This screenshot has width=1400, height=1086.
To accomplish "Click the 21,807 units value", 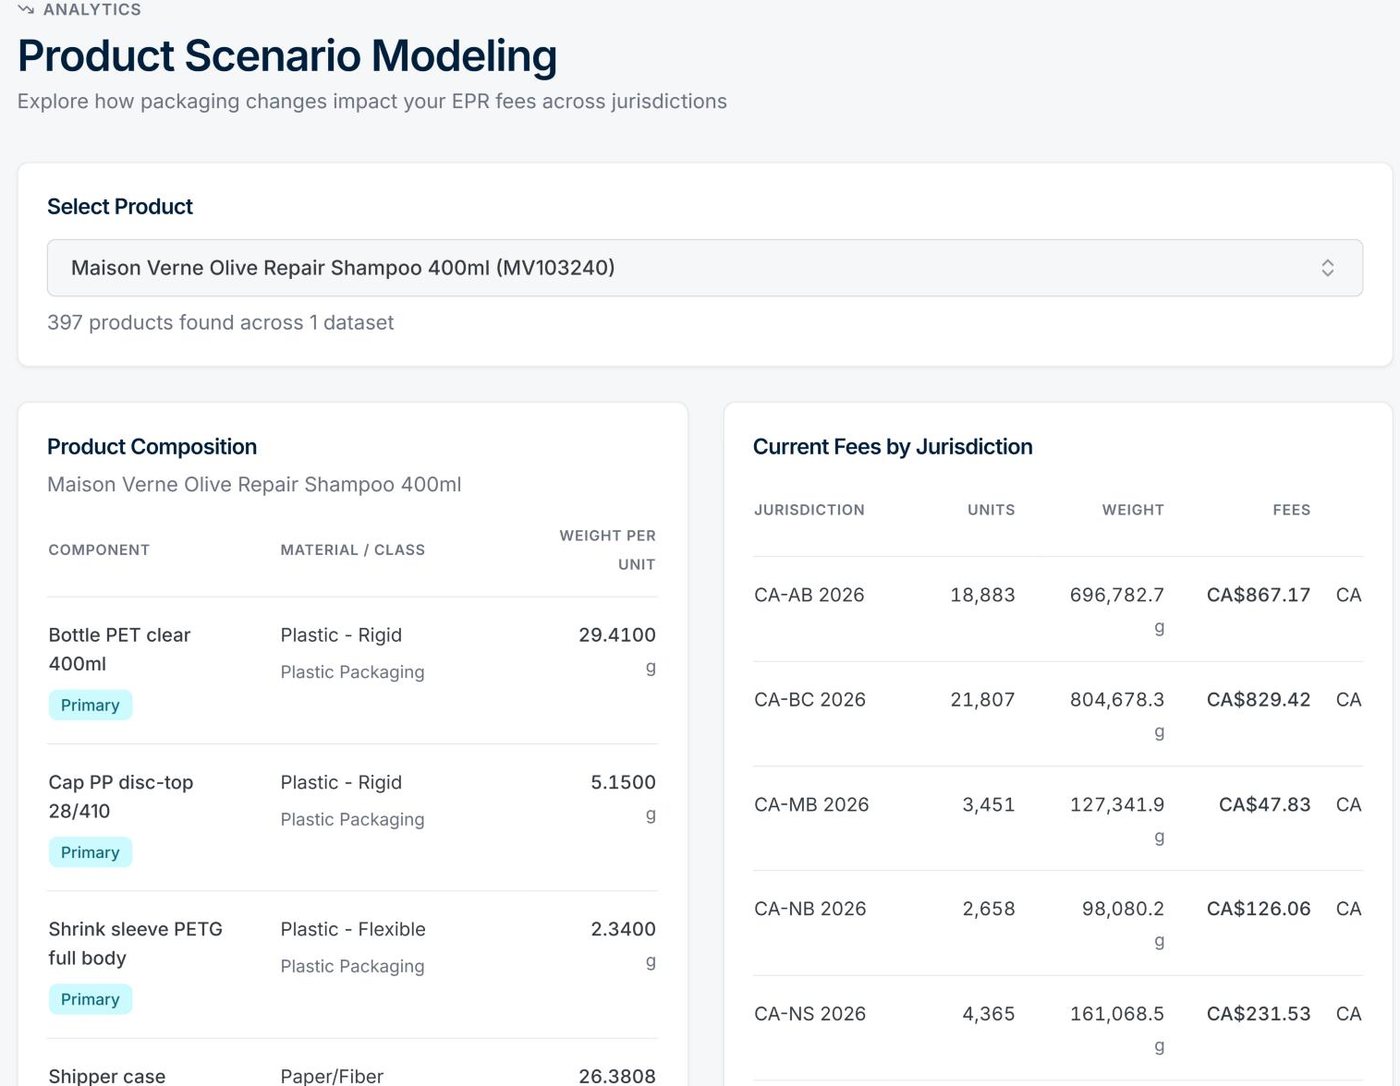I will pyautogui.click(x=982, y=700).
